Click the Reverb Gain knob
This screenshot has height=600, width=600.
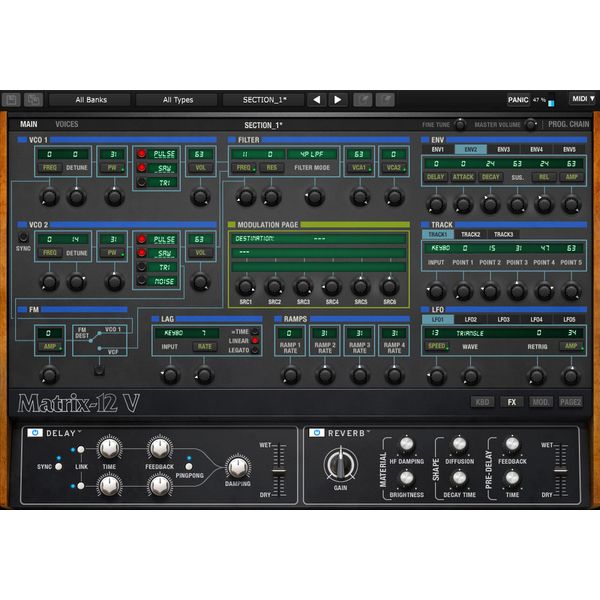click(341, 465)
